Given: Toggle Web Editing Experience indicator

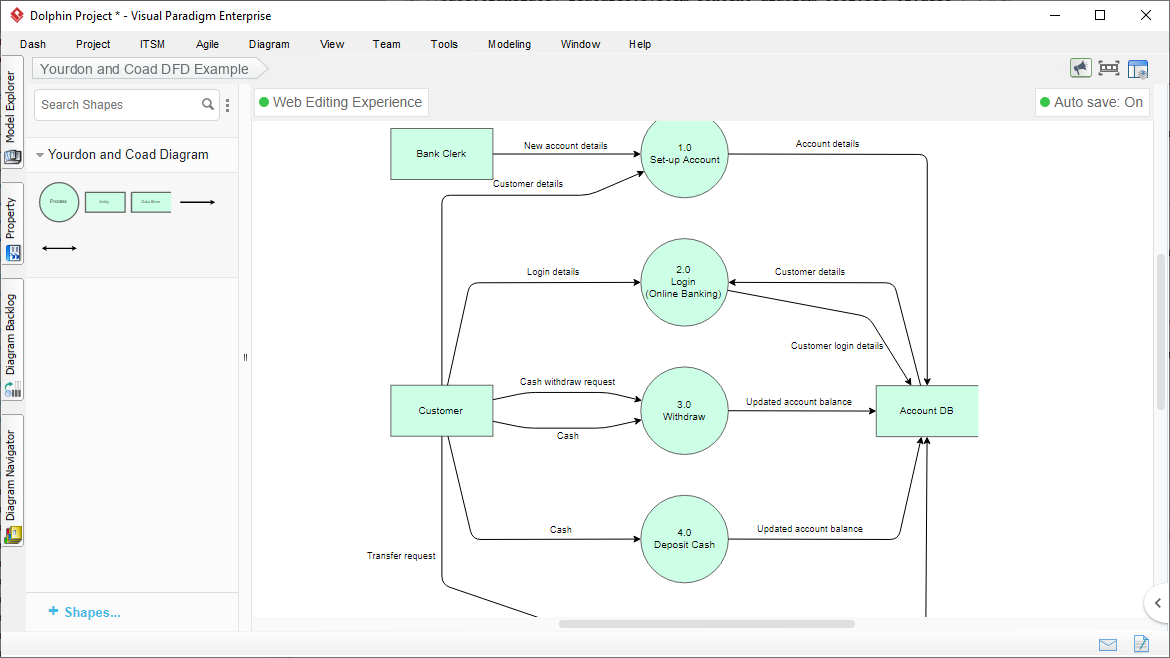Looking at the screenshot, I should click(x=341, y=102).
